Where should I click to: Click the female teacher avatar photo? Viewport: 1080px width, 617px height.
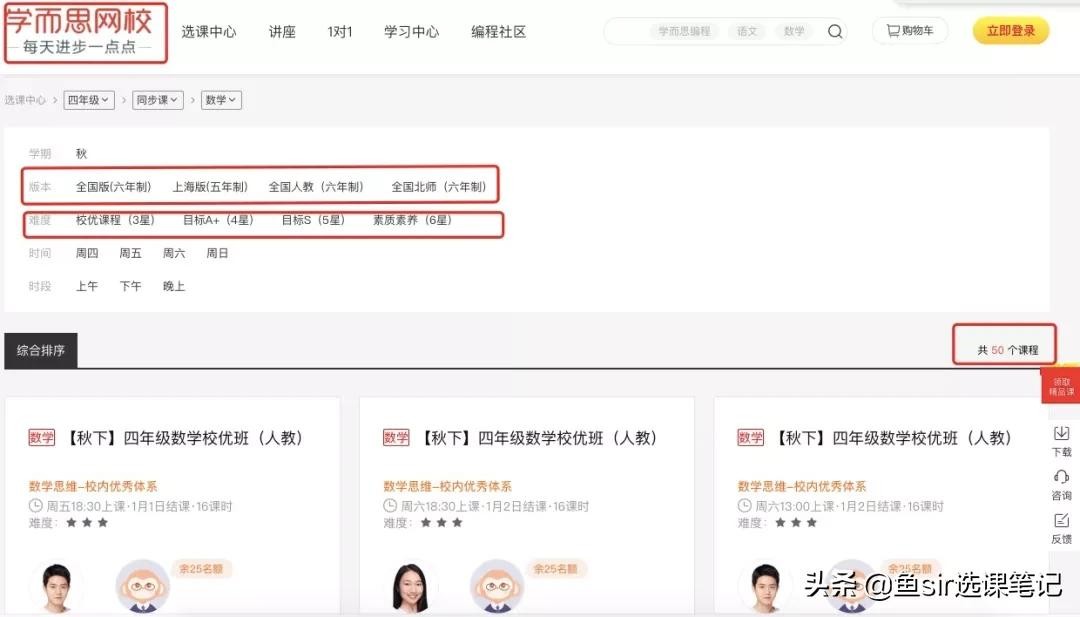410,586
